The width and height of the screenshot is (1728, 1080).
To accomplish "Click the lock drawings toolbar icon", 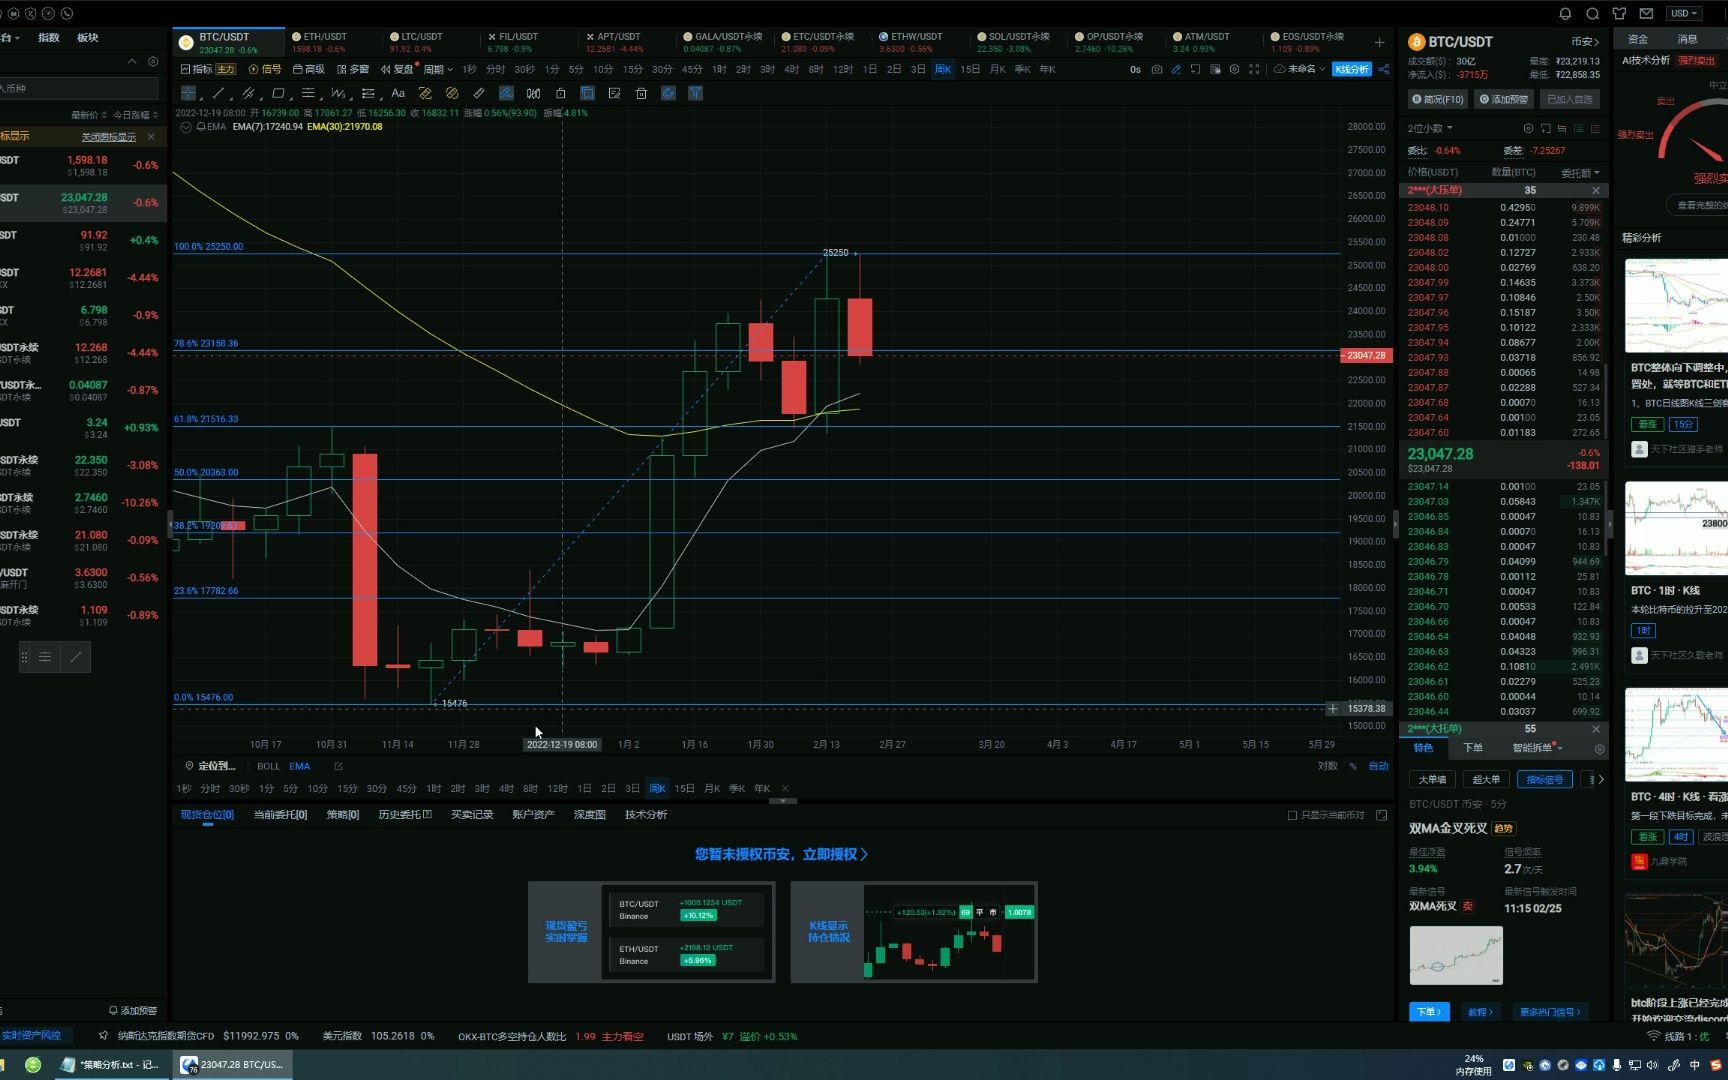I will 560,93.
